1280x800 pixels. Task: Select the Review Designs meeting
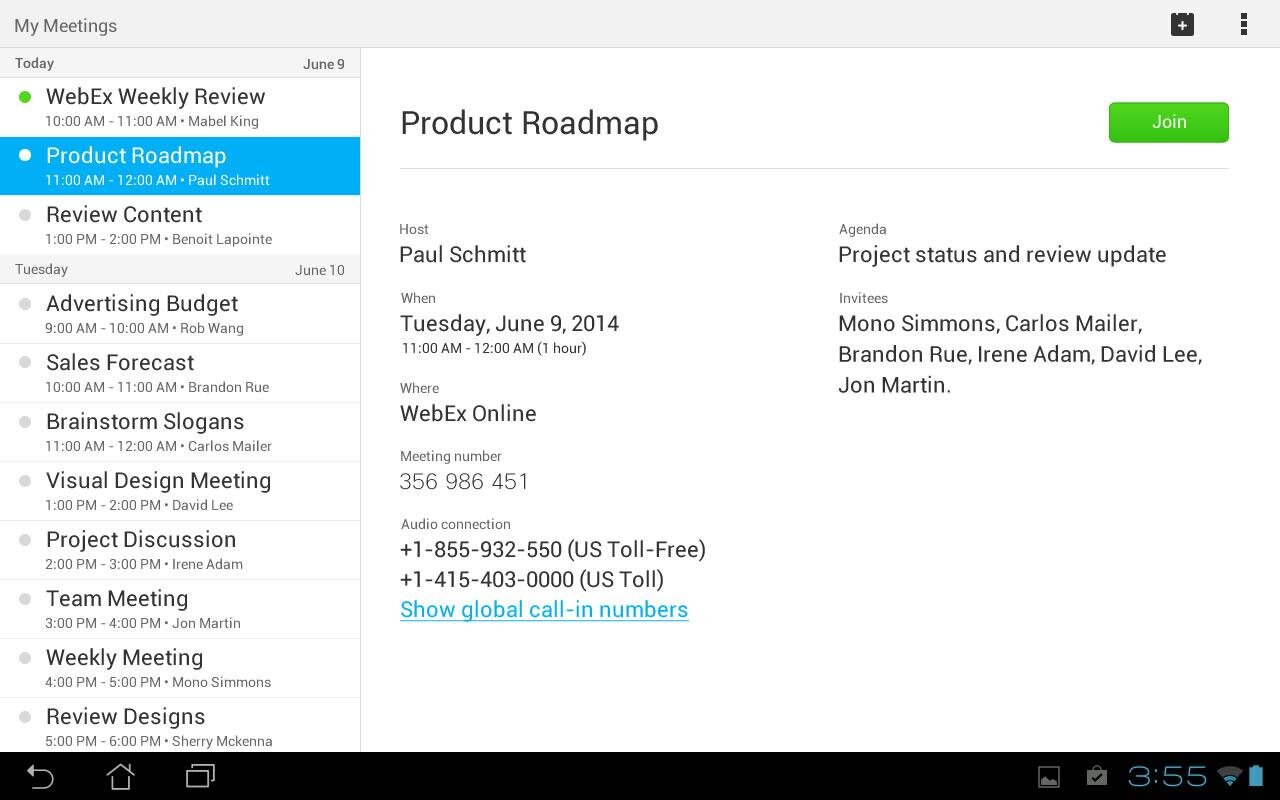180,726
